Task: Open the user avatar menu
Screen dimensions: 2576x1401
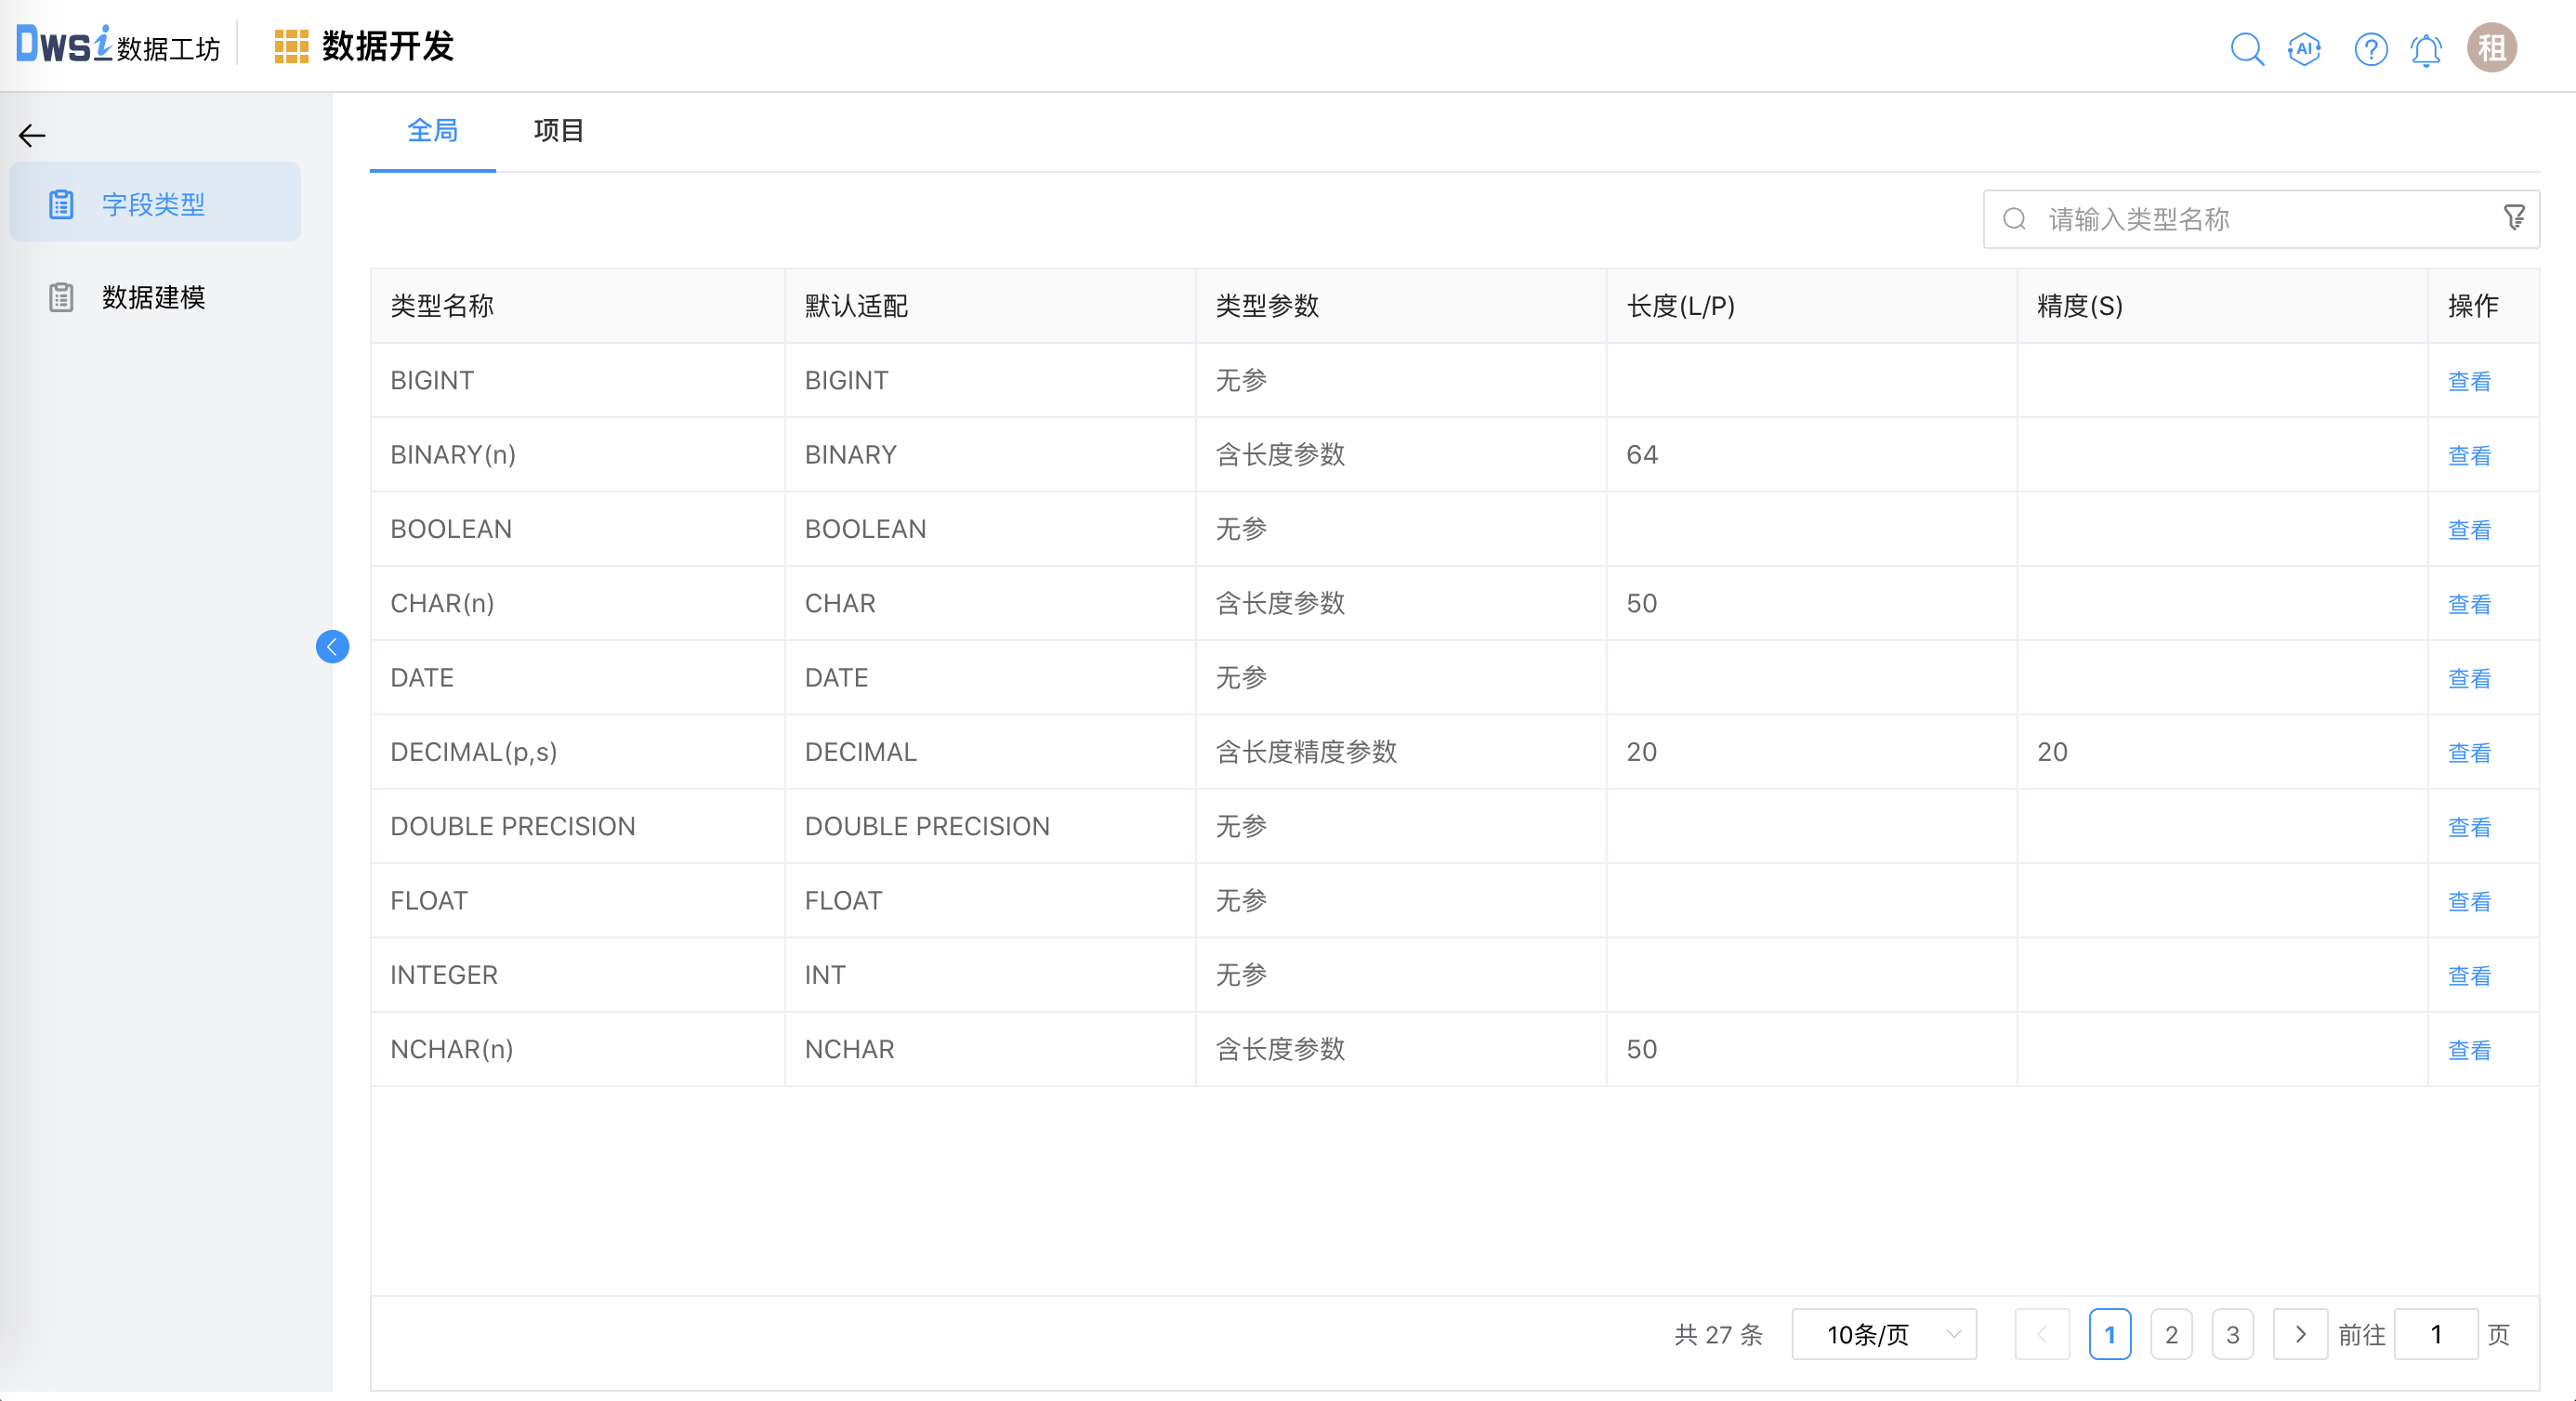Action: pyautogui.click(x=2491, y=48)
